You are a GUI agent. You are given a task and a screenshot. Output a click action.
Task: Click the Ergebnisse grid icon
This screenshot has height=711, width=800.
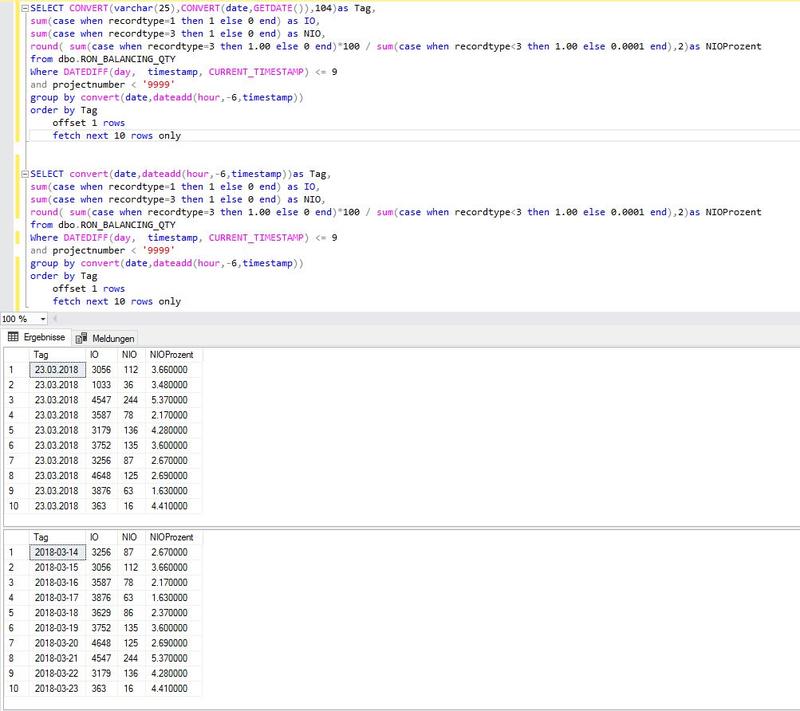14,338
